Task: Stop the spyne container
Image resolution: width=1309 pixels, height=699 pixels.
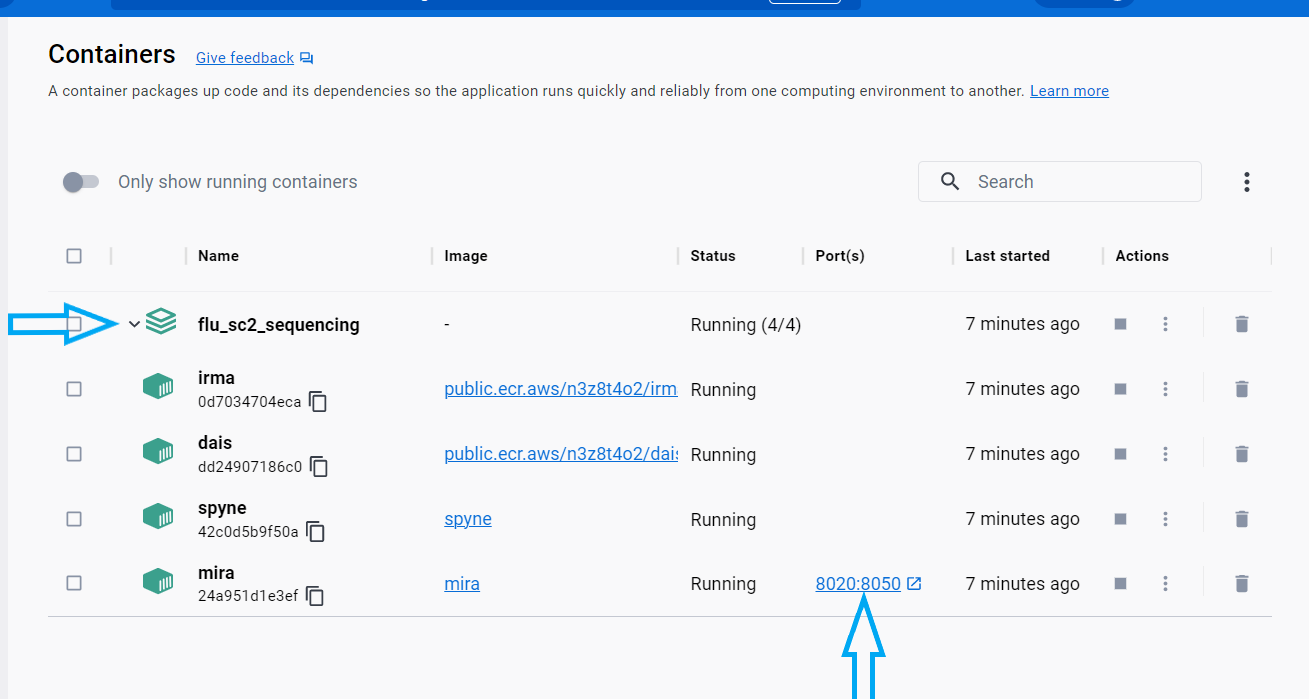Action: (1120, 519)
